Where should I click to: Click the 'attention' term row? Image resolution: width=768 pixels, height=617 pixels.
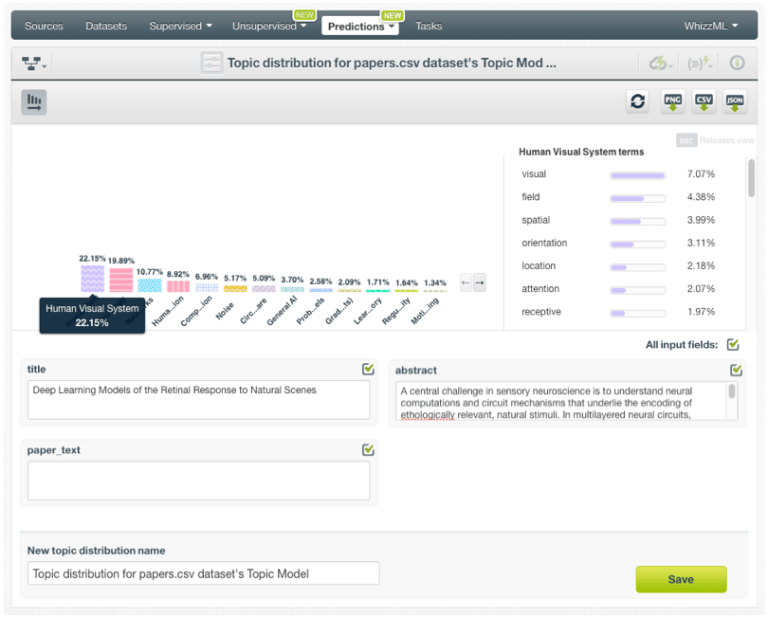click(x=618, y=289)
